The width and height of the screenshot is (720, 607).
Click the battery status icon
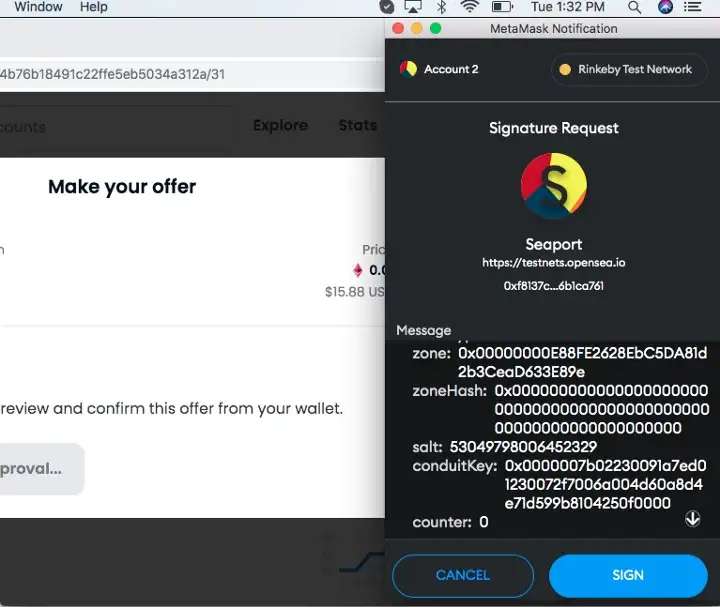502,7
